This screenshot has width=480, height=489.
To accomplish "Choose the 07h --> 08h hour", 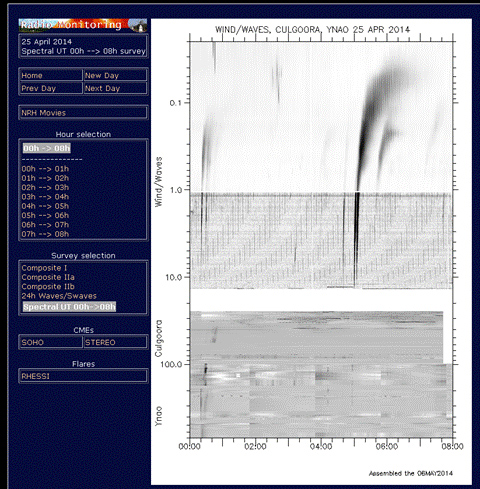I will 45,234.
